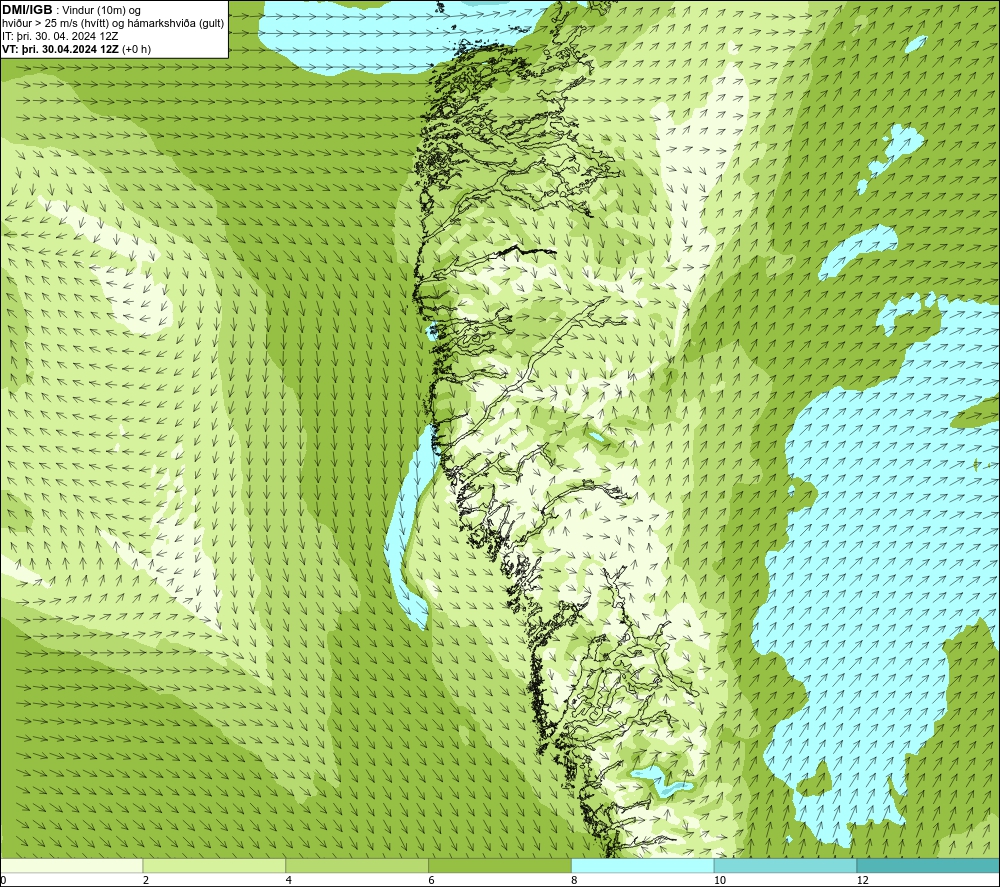Click the legend line about hviður > 25 m/s

coord(113,24)
